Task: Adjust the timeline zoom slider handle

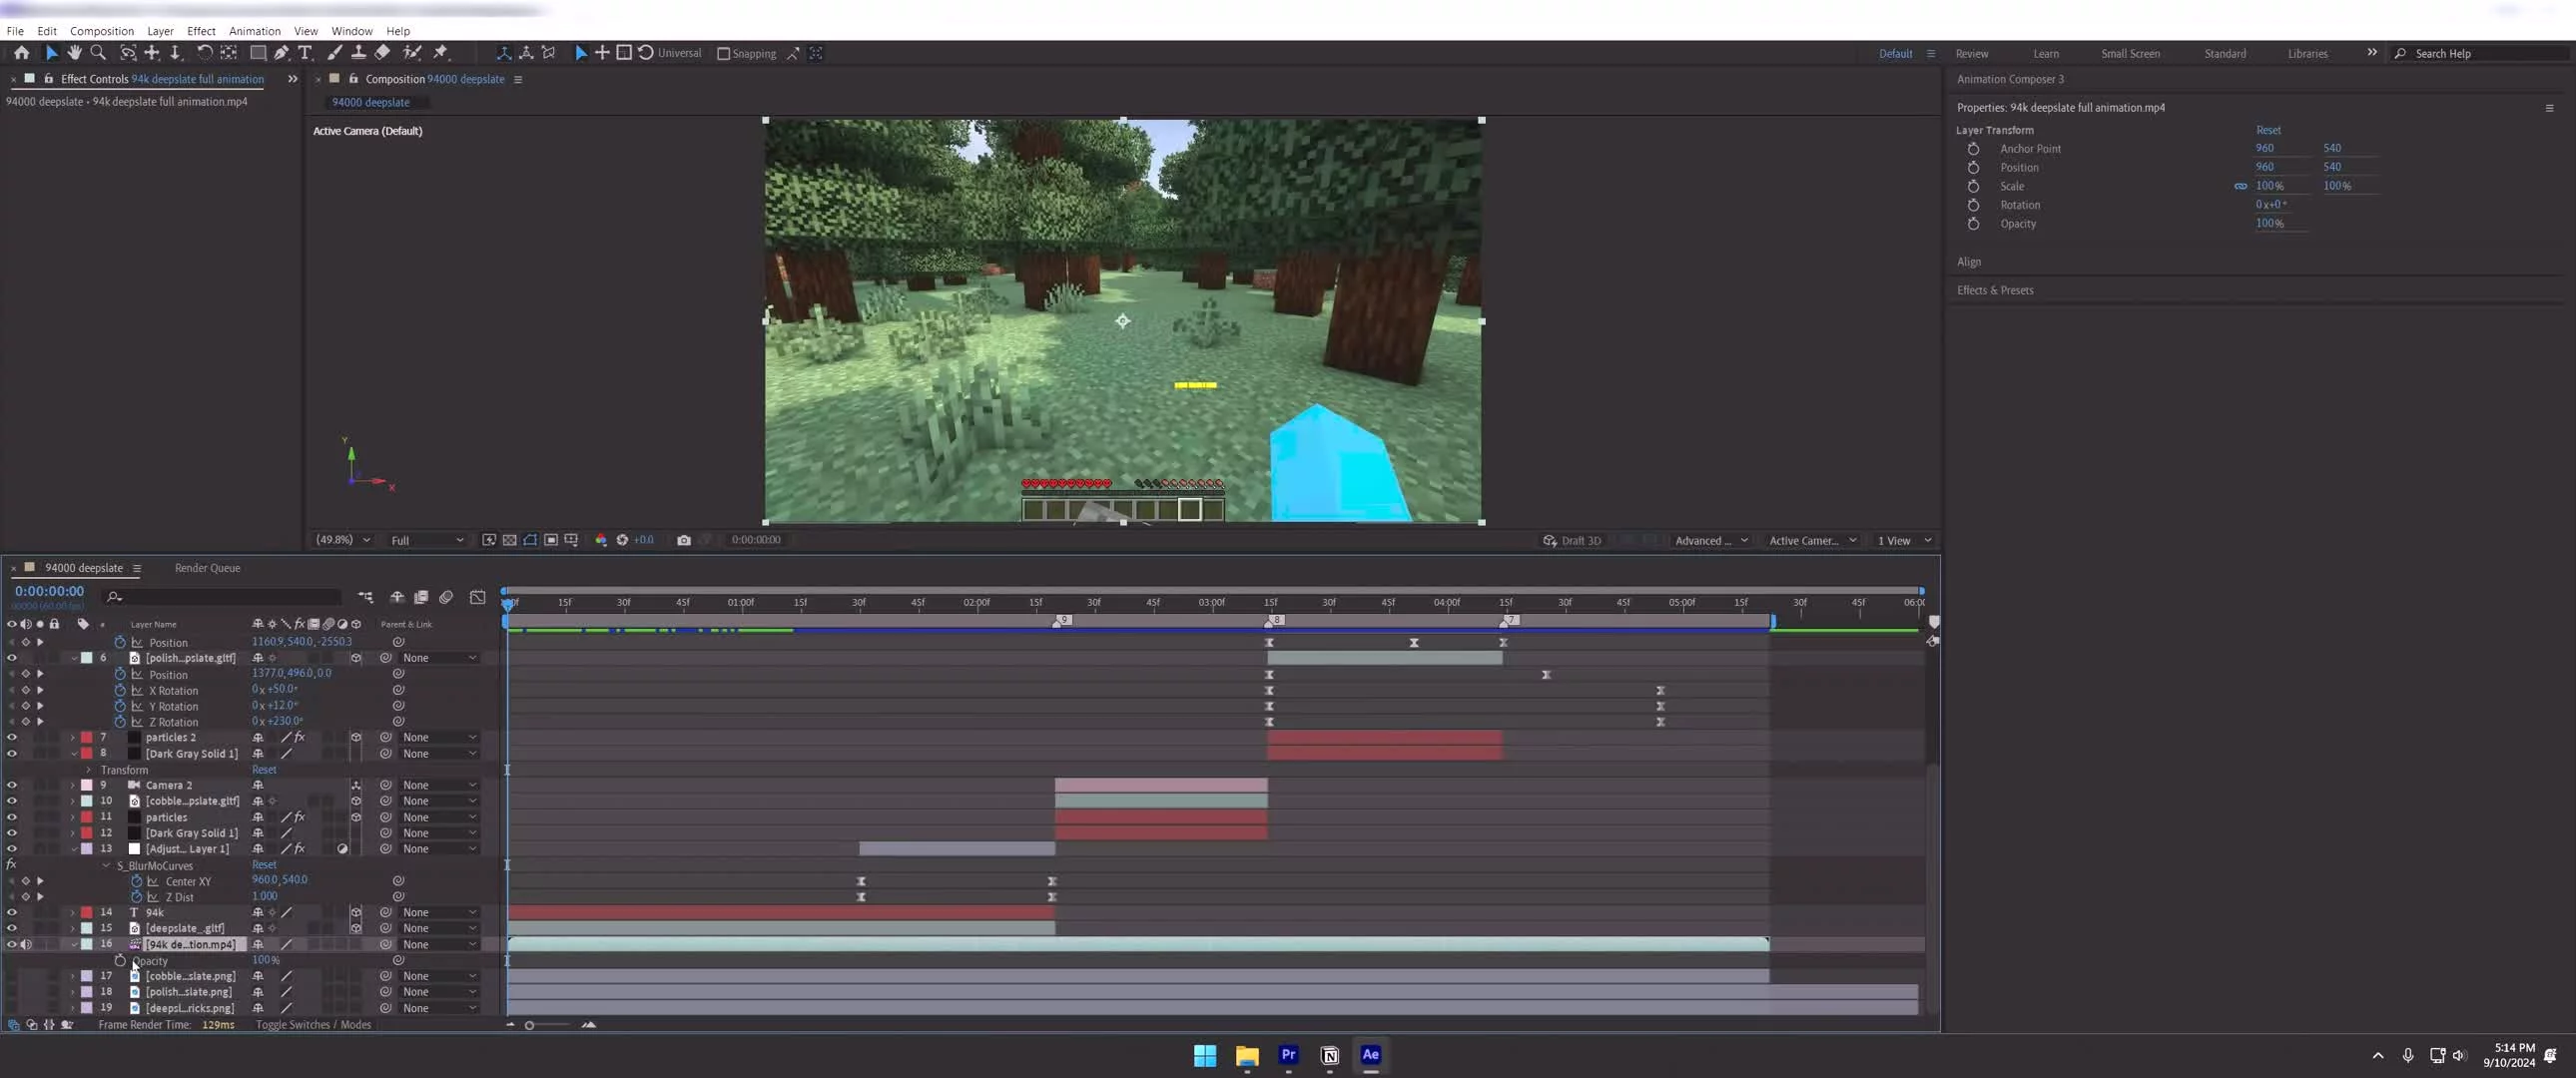Action: (x=529, y=1025)
